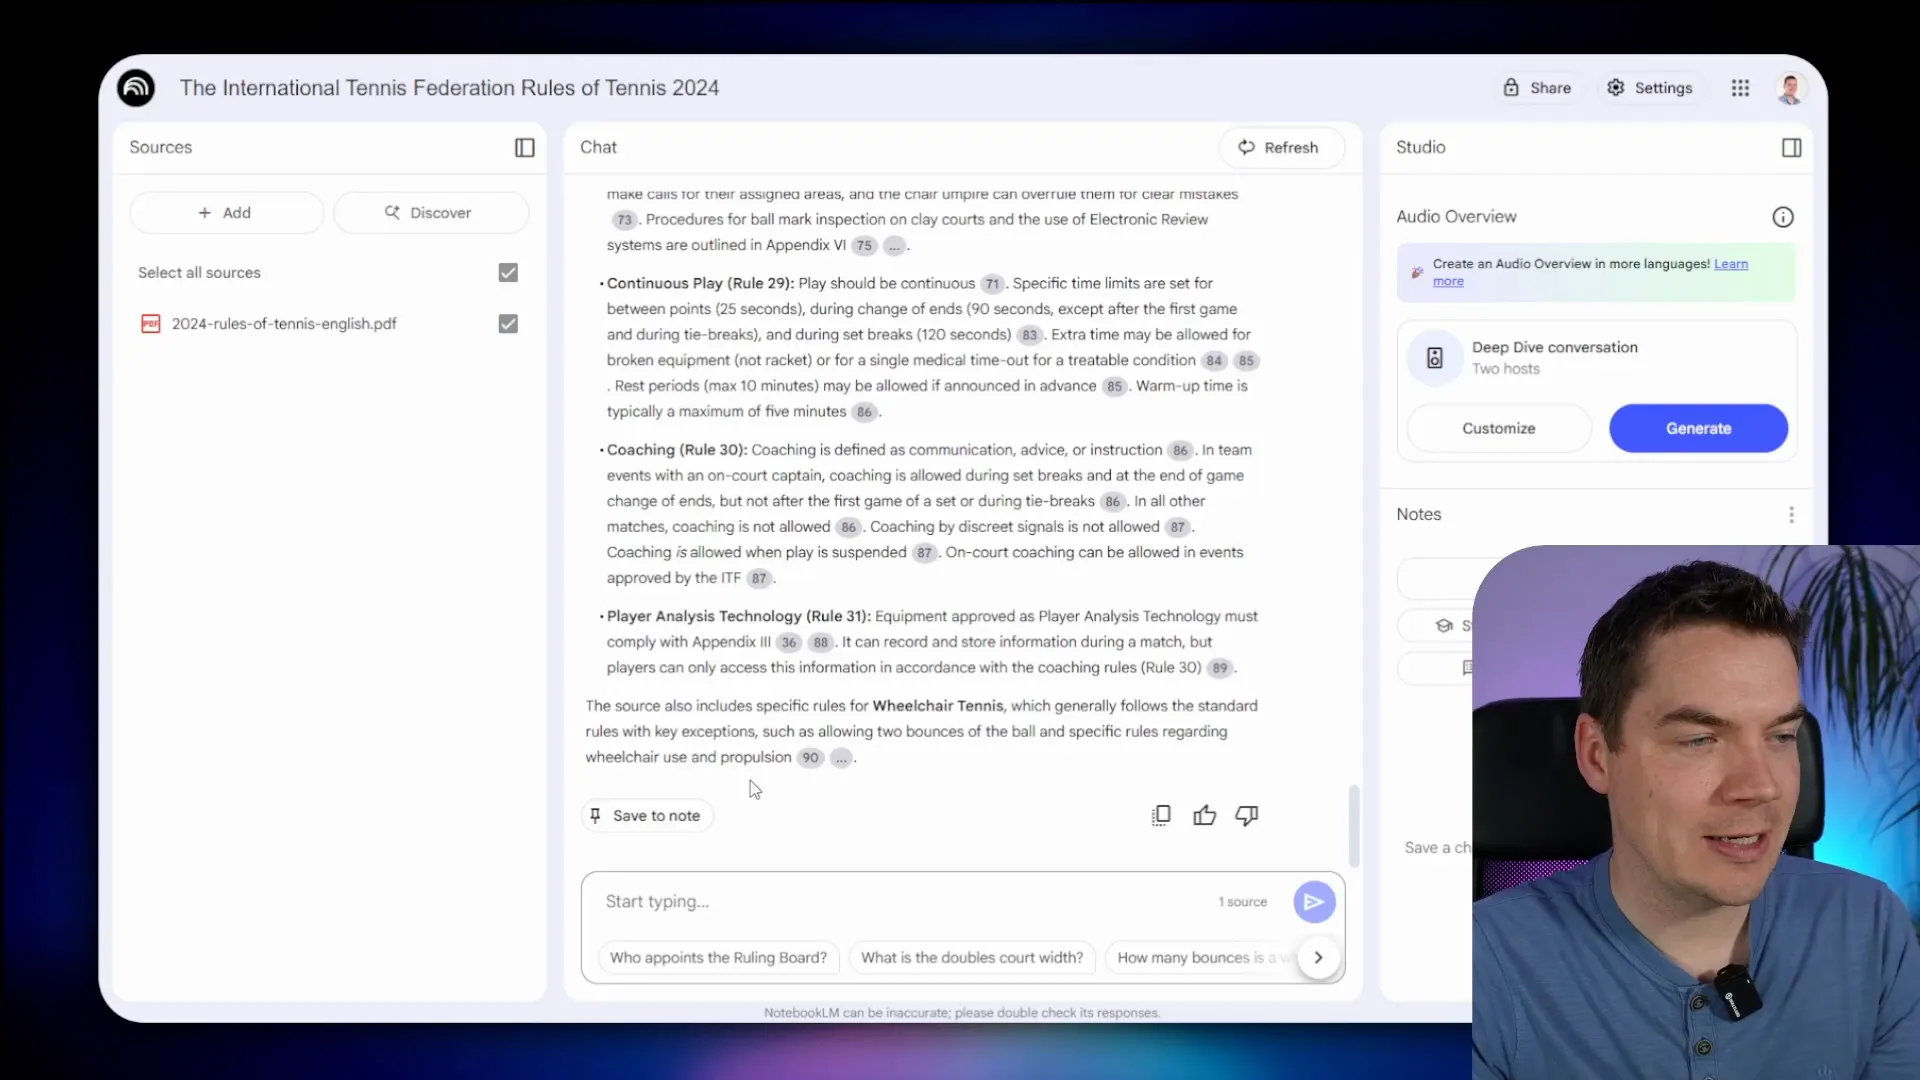Click the chat panel scrollbar
The height and width of the screenshot is (1080, 1920).
point(1354,826)
